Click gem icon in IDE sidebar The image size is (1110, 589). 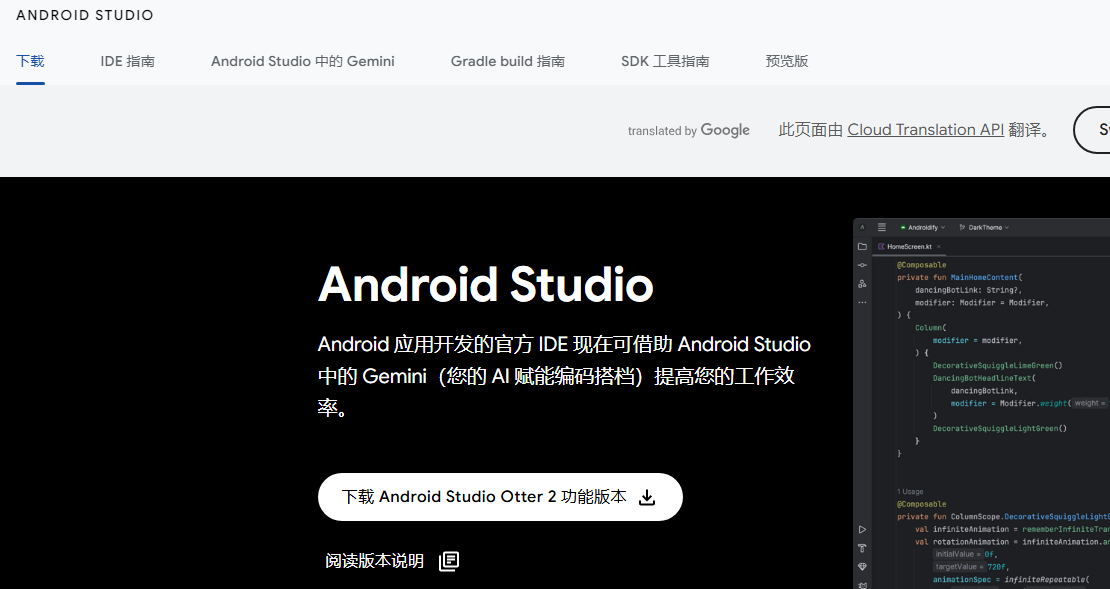point(862,567)
